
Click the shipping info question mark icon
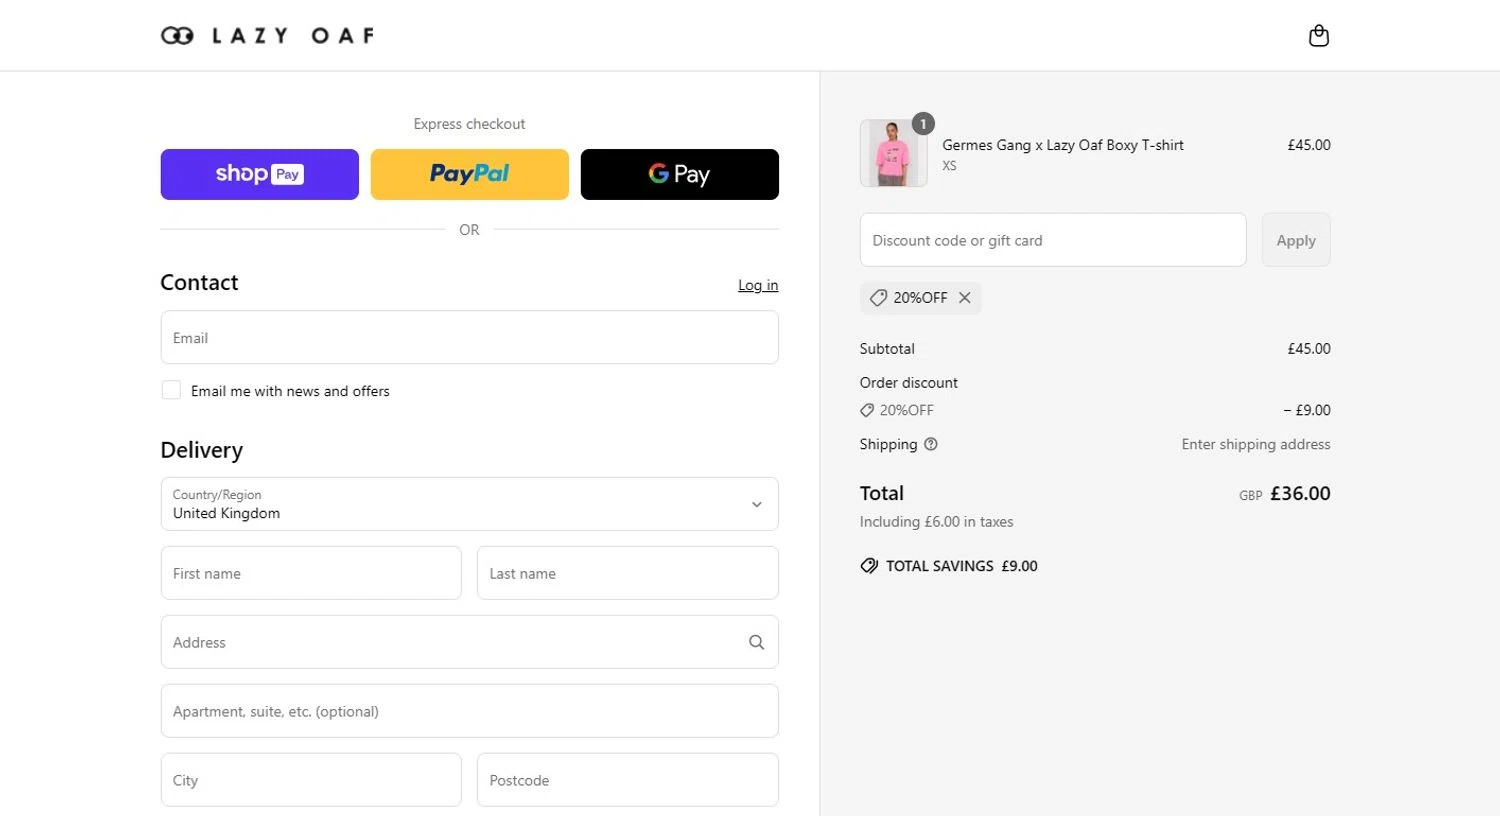[931, 444]
